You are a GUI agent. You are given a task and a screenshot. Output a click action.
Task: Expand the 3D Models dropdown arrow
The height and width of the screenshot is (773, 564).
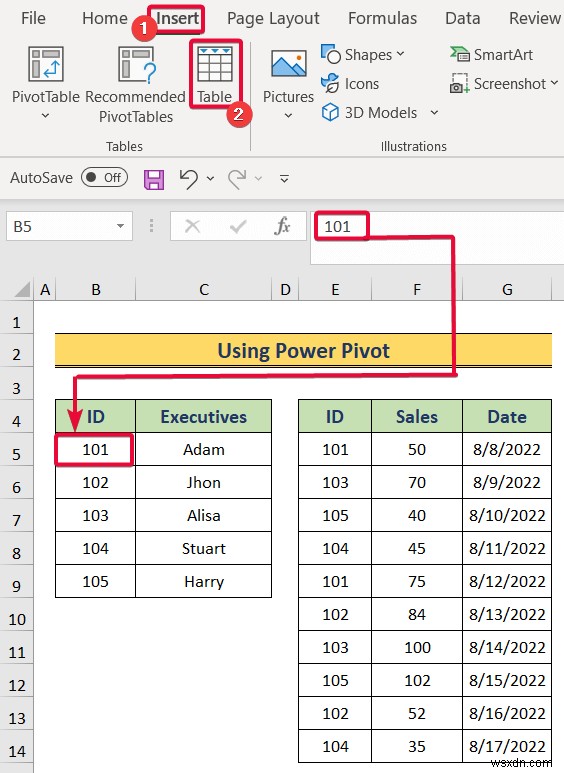(x=434, y=112)
